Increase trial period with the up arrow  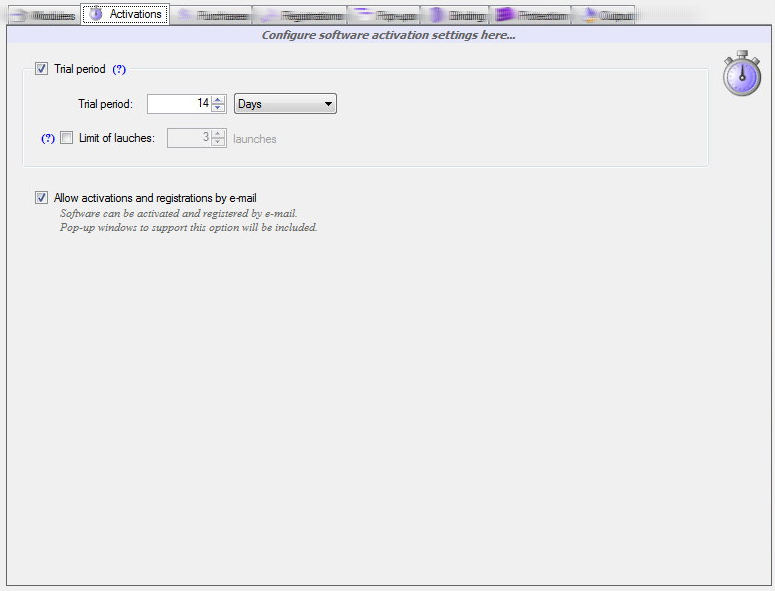pos(218,99)
